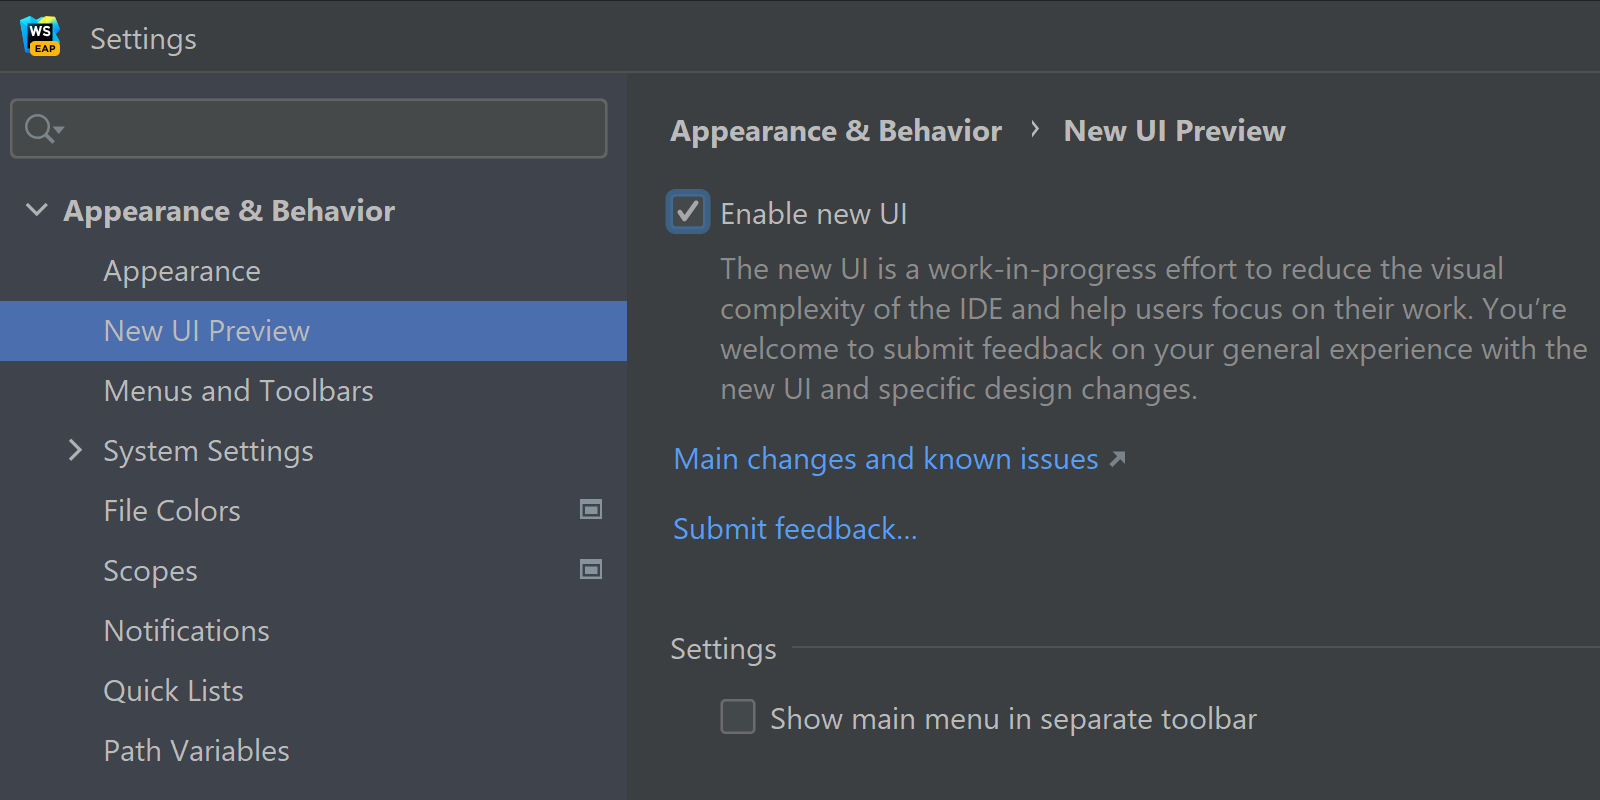Viewport: 1600px width, 800px height.
Task: Expand the System Settings node
Action: tap(75, 450)
